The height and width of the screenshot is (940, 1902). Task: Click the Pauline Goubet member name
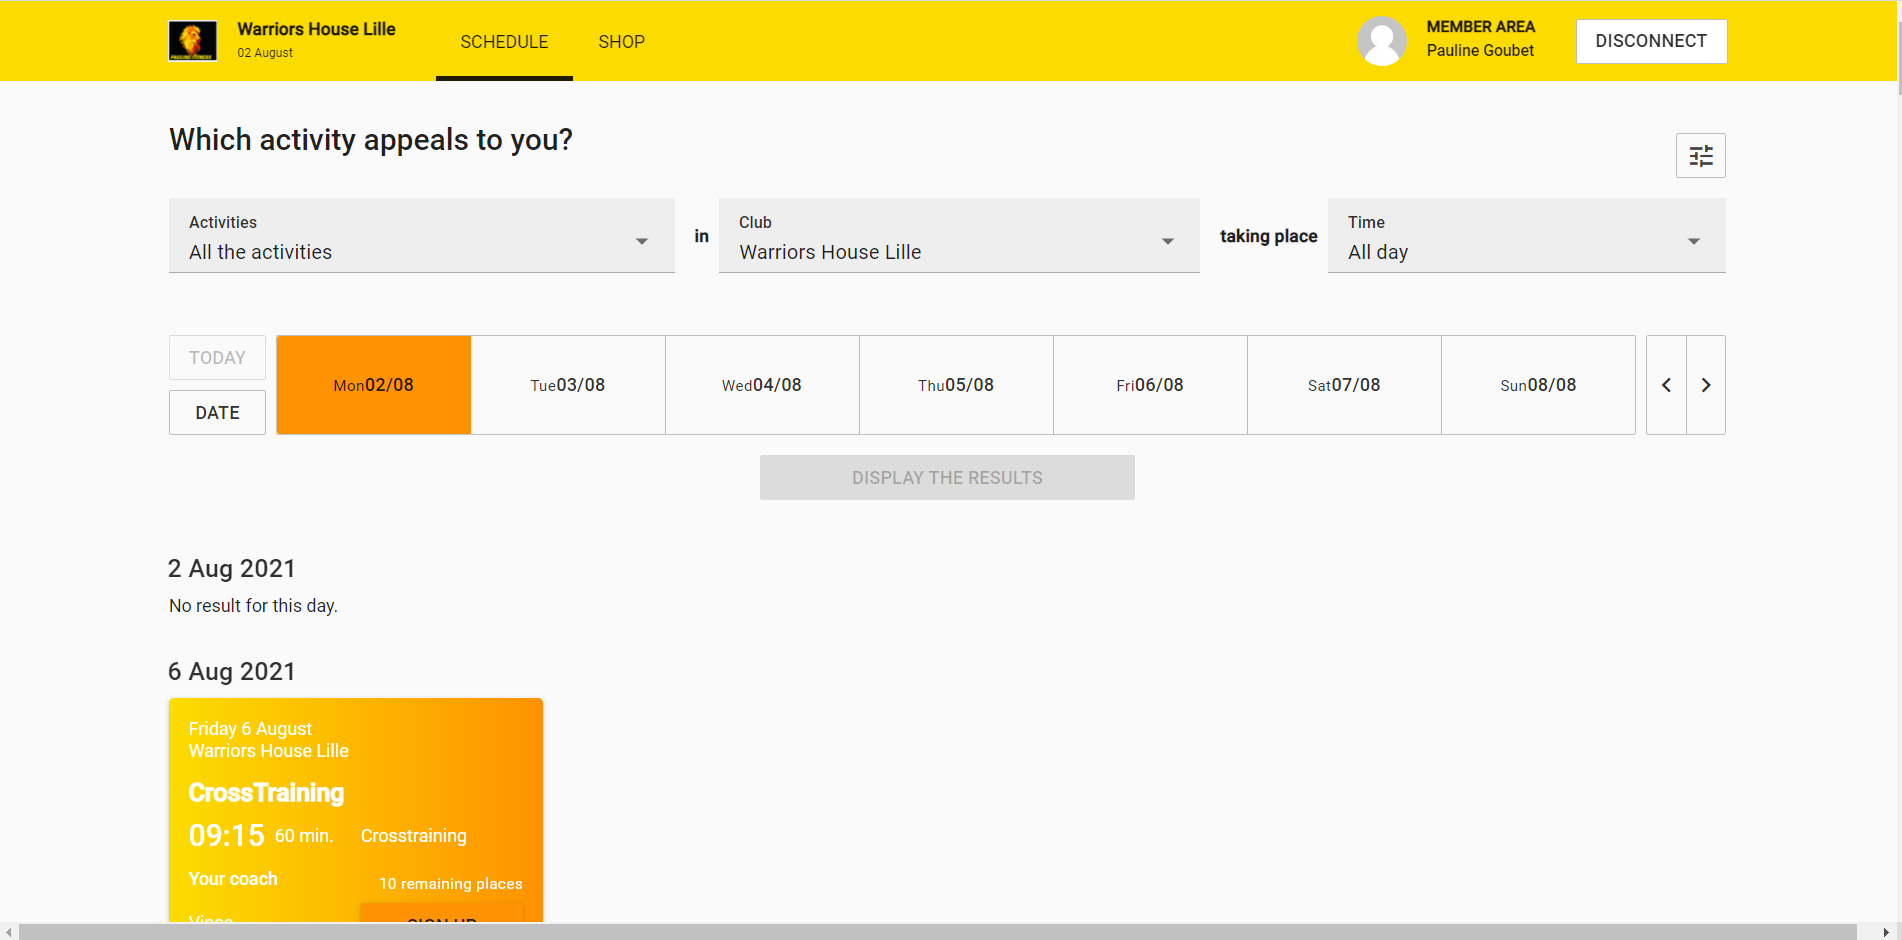pos(1480,51)
